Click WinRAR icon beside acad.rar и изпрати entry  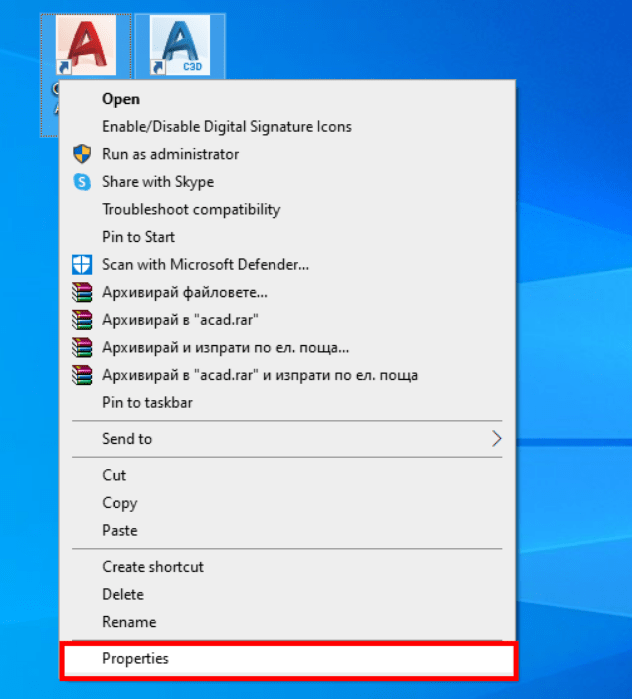click(x=82, y=375)
